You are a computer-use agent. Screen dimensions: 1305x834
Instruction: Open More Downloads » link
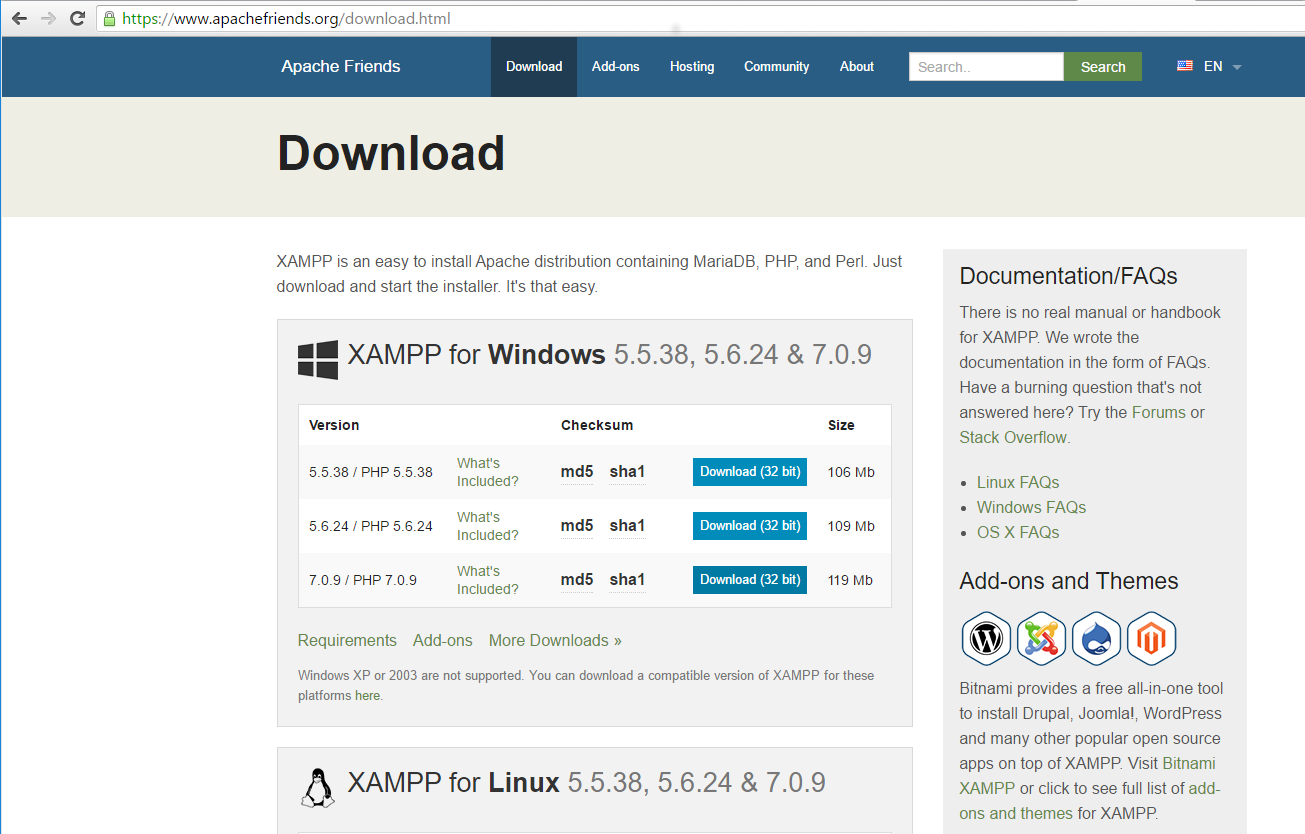click(x=555, y=641)
